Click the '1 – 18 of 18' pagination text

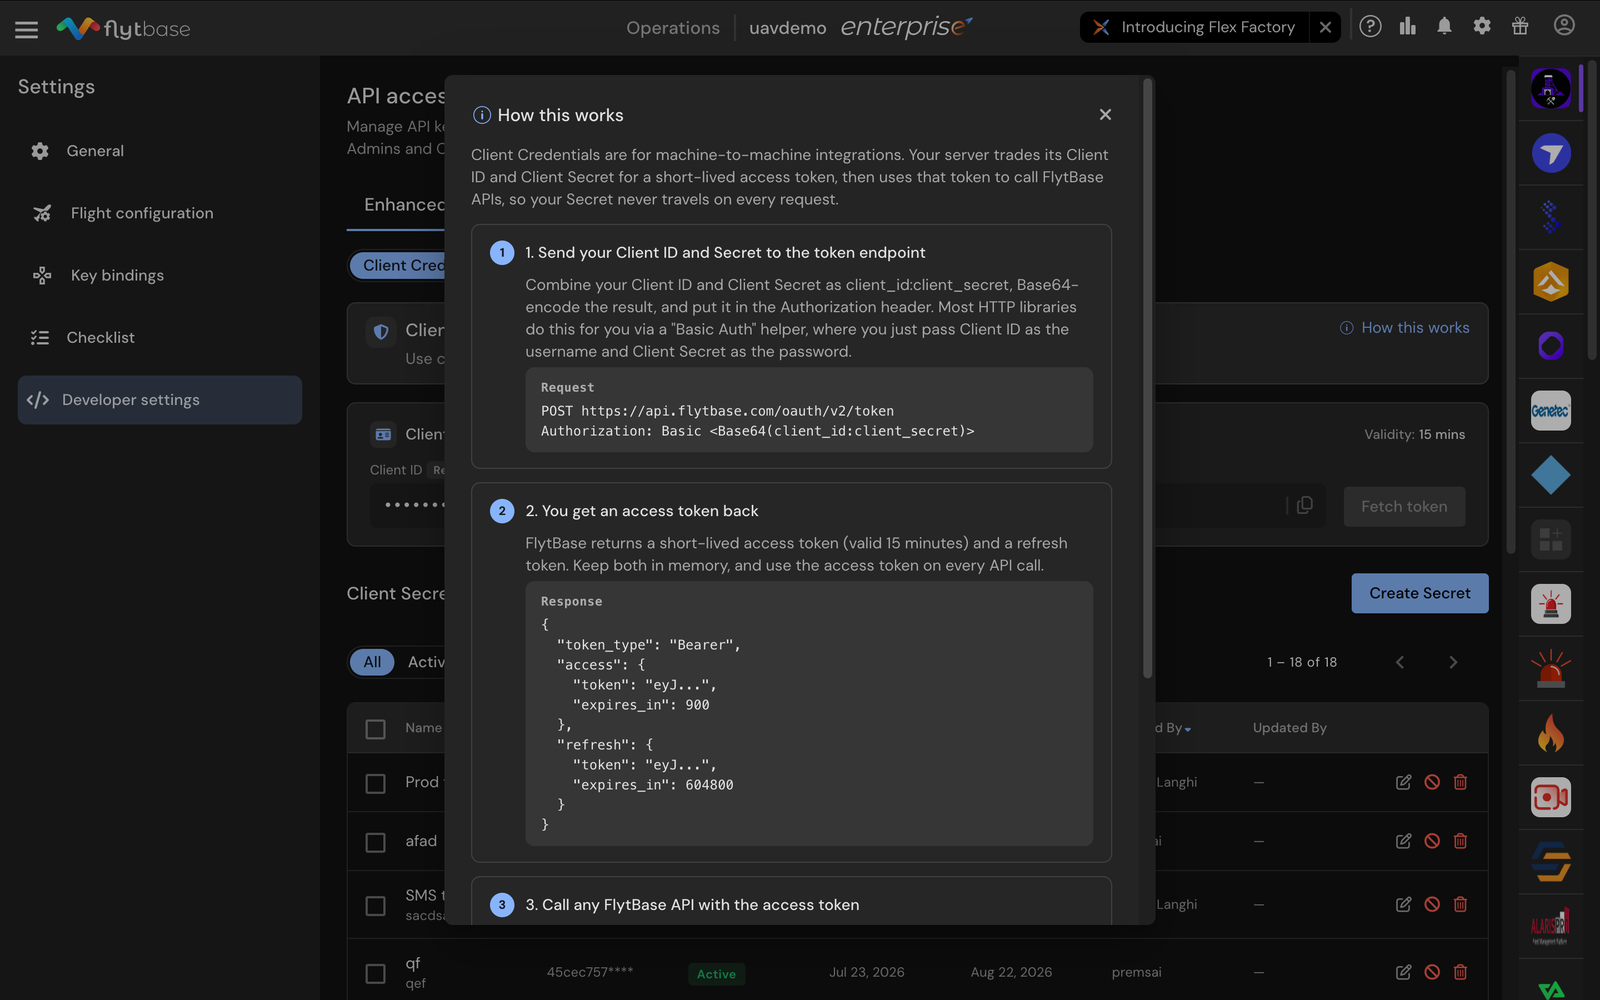[1302, 662]
